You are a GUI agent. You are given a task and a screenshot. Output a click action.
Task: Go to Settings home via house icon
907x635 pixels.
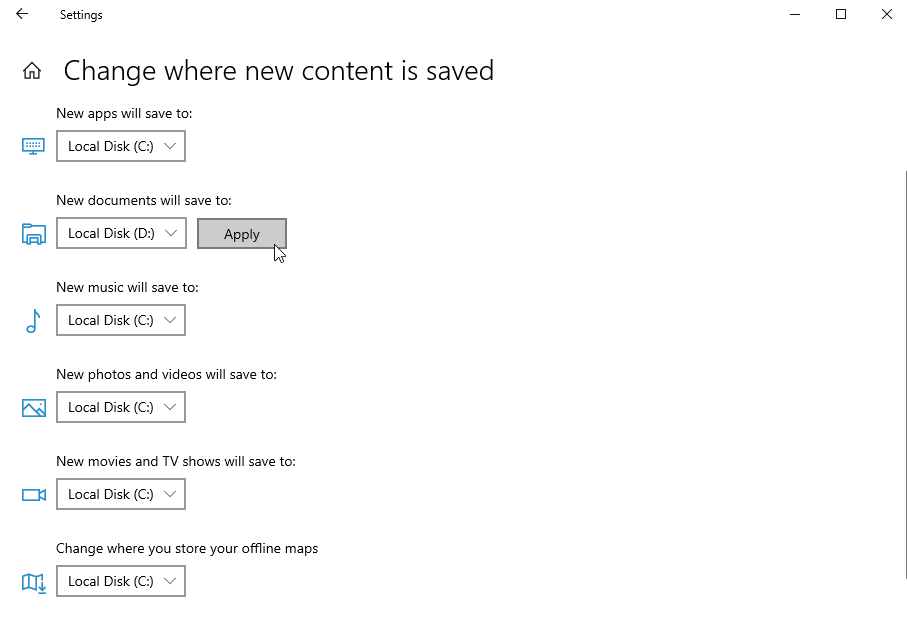tap(32, 71)
